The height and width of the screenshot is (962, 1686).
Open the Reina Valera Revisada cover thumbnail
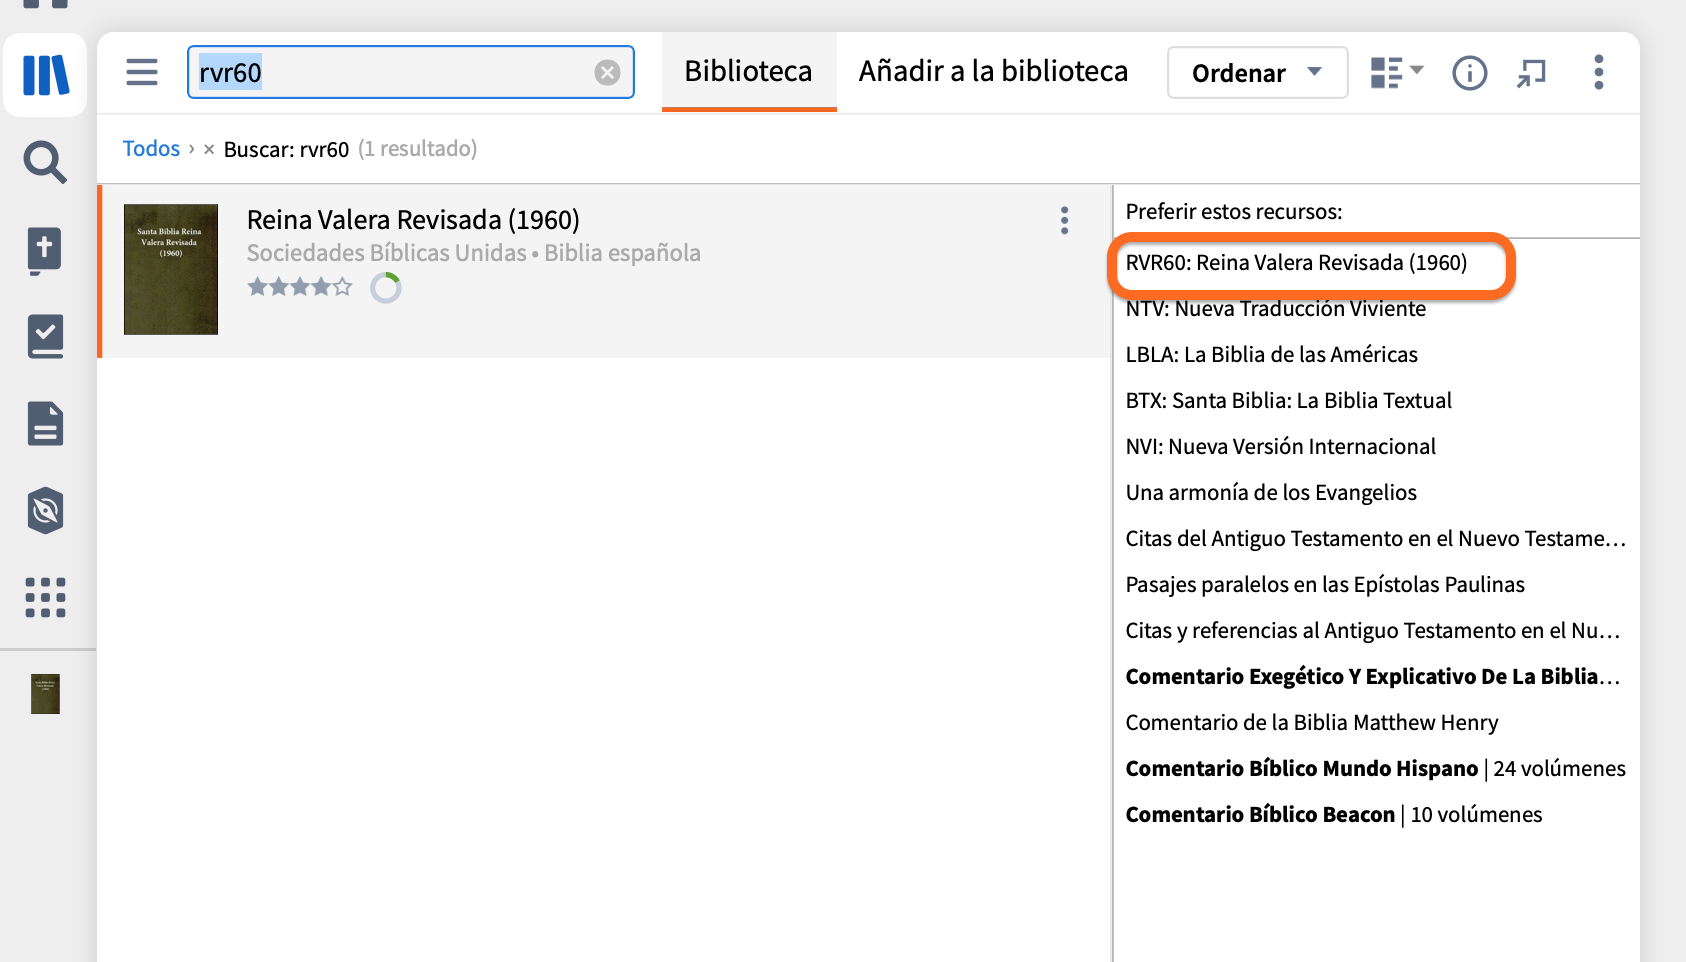click(x=171, y=269)
